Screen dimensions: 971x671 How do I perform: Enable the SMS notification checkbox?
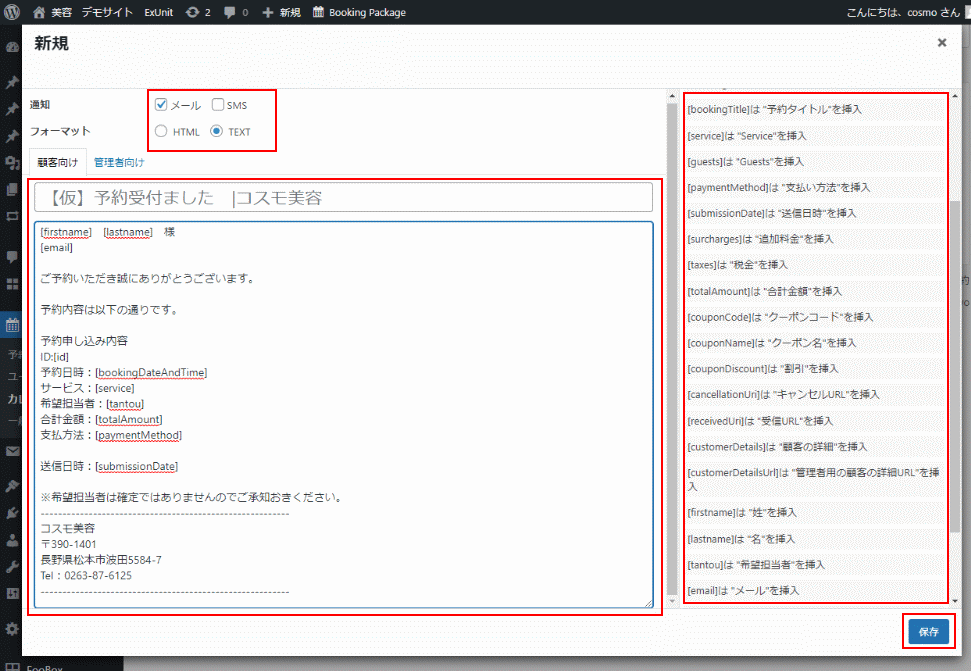(218, 105)
